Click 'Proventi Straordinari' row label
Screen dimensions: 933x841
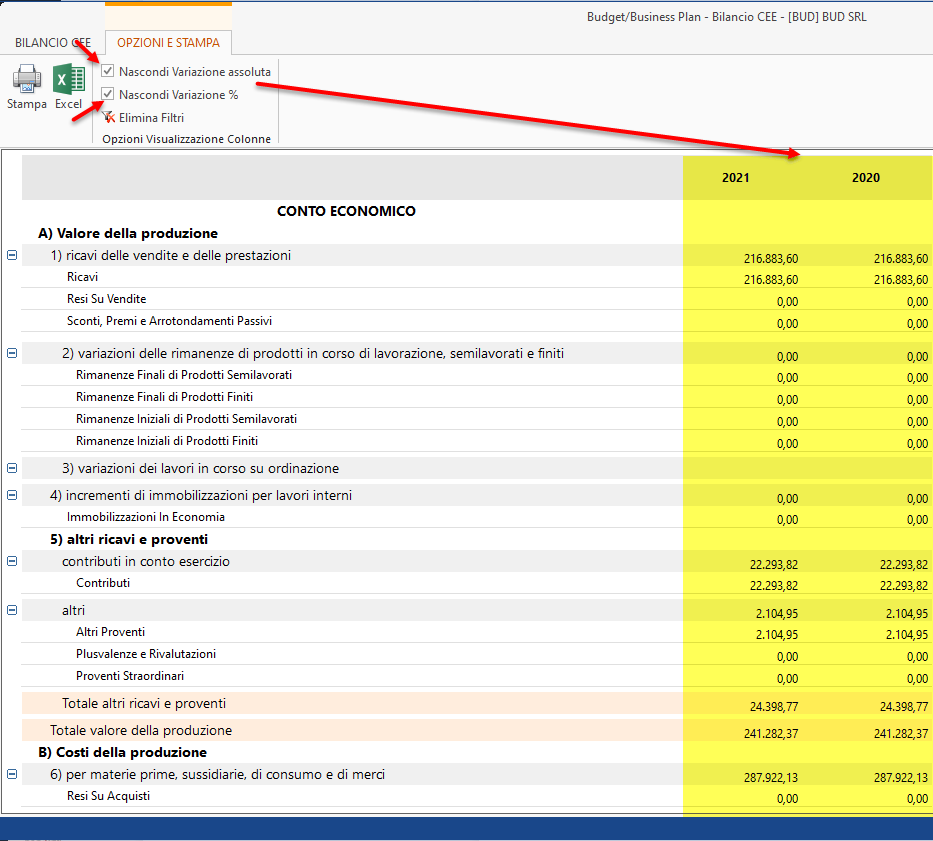point(130,676)
